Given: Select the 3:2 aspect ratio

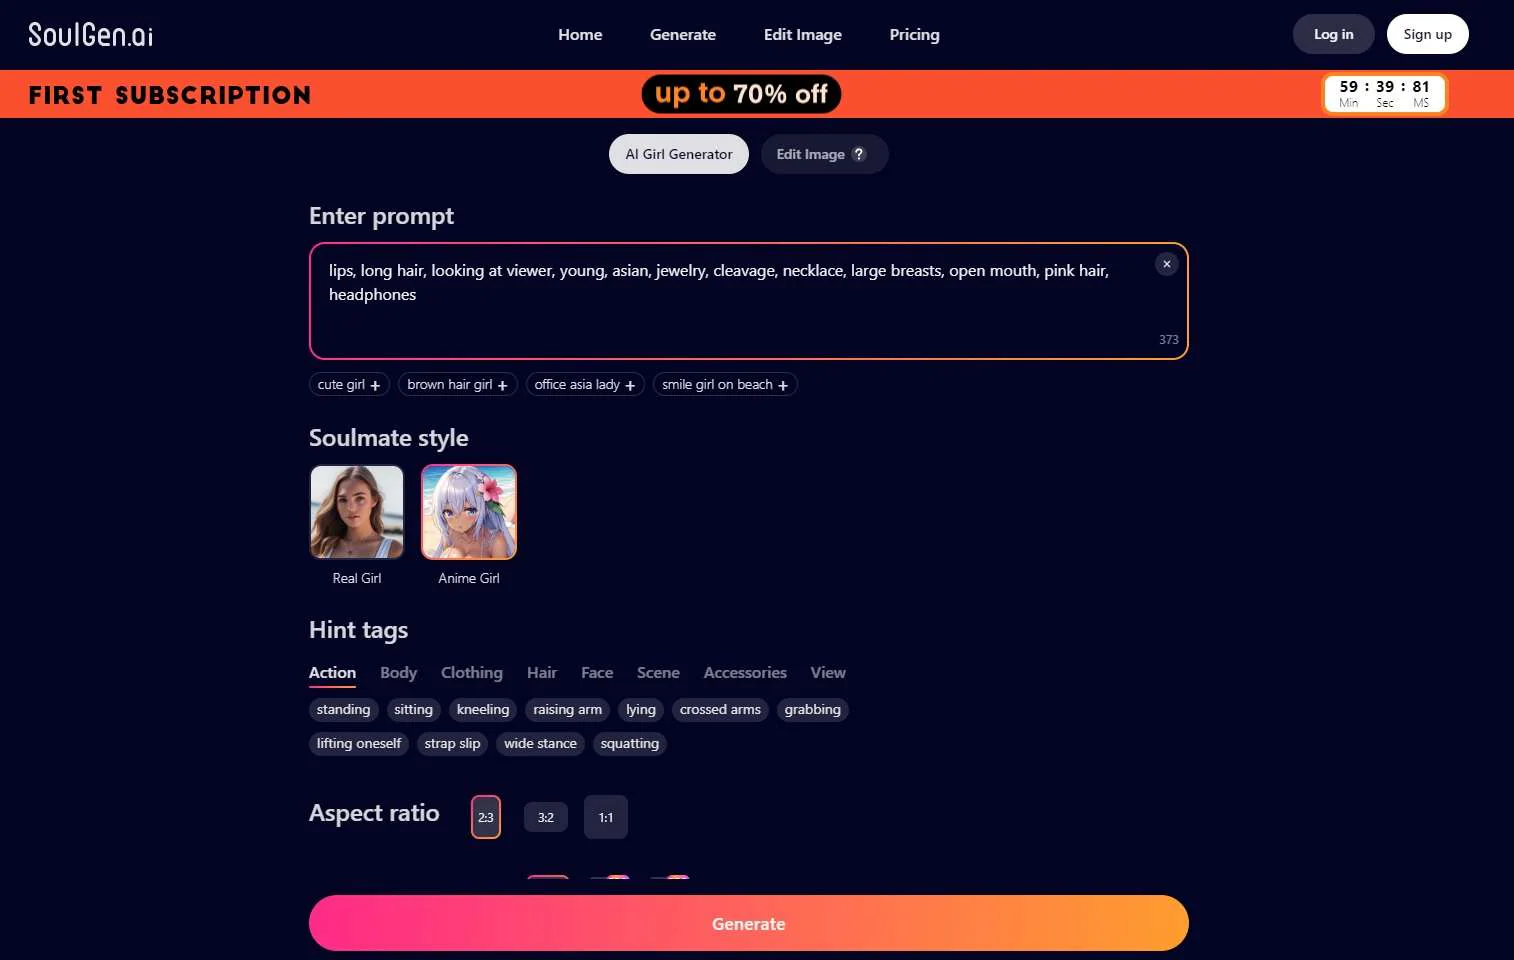Looking at the screenshot, I should [546, 817].
